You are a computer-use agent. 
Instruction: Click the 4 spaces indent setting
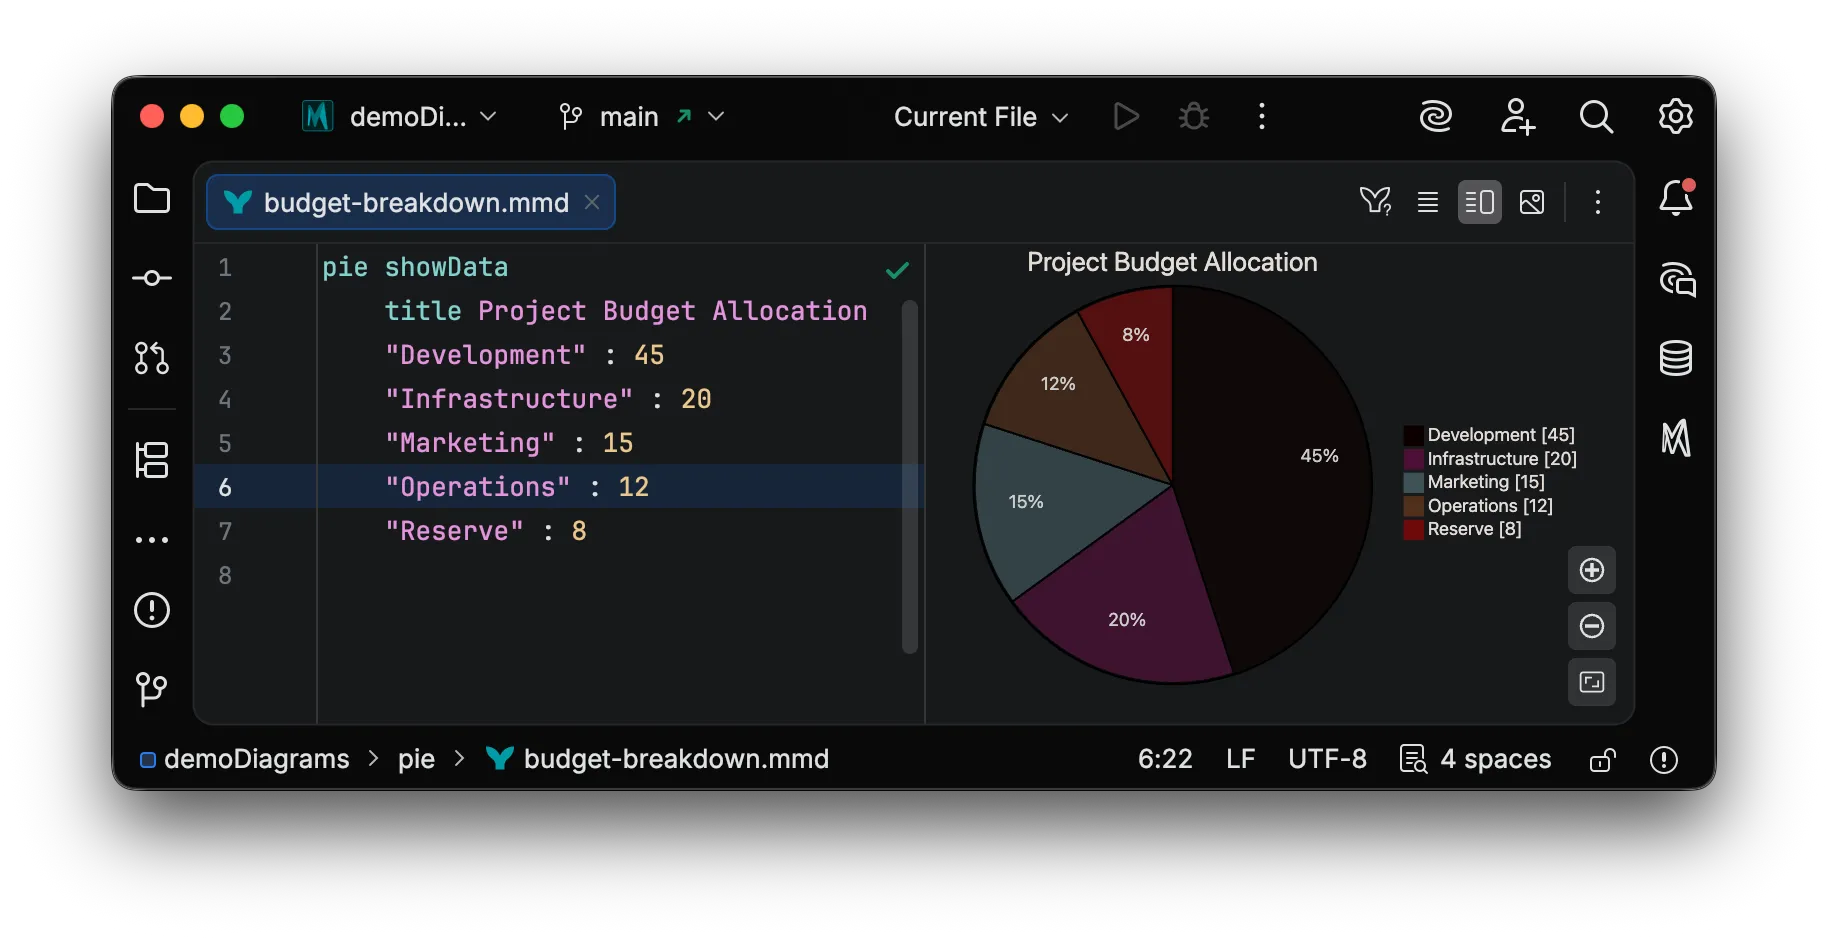click(x=1476, y=759)
